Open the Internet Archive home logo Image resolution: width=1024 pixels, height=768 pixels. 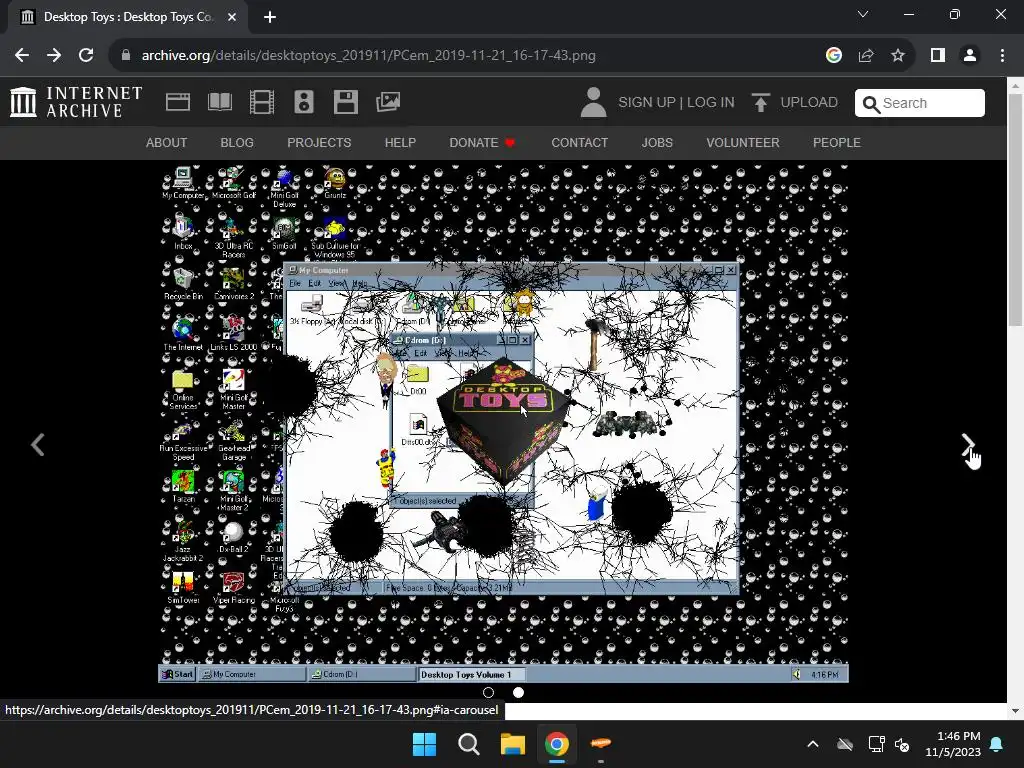coord(76,103)
